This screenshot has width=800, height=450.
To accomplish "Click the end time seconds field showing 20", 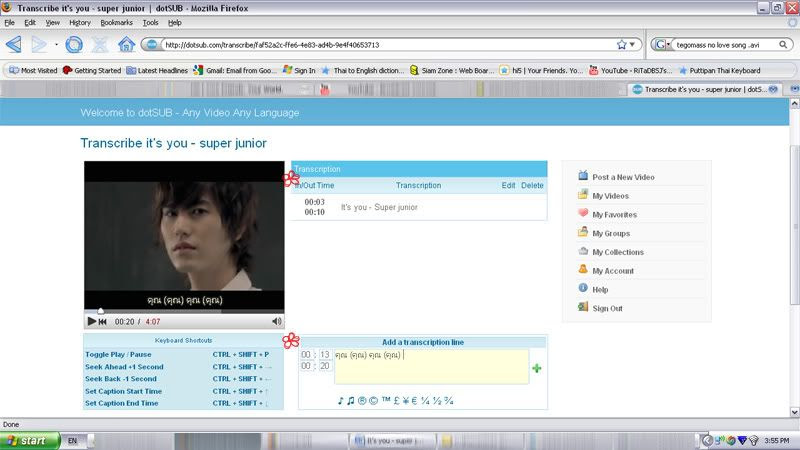I will [325, 366].
